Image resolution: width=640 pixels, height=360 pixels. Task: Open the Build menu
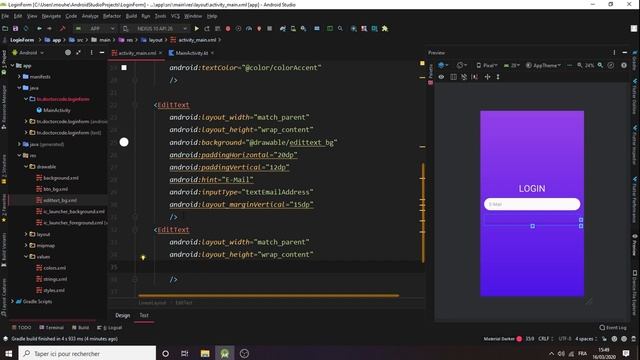click(x=131, y=16)
